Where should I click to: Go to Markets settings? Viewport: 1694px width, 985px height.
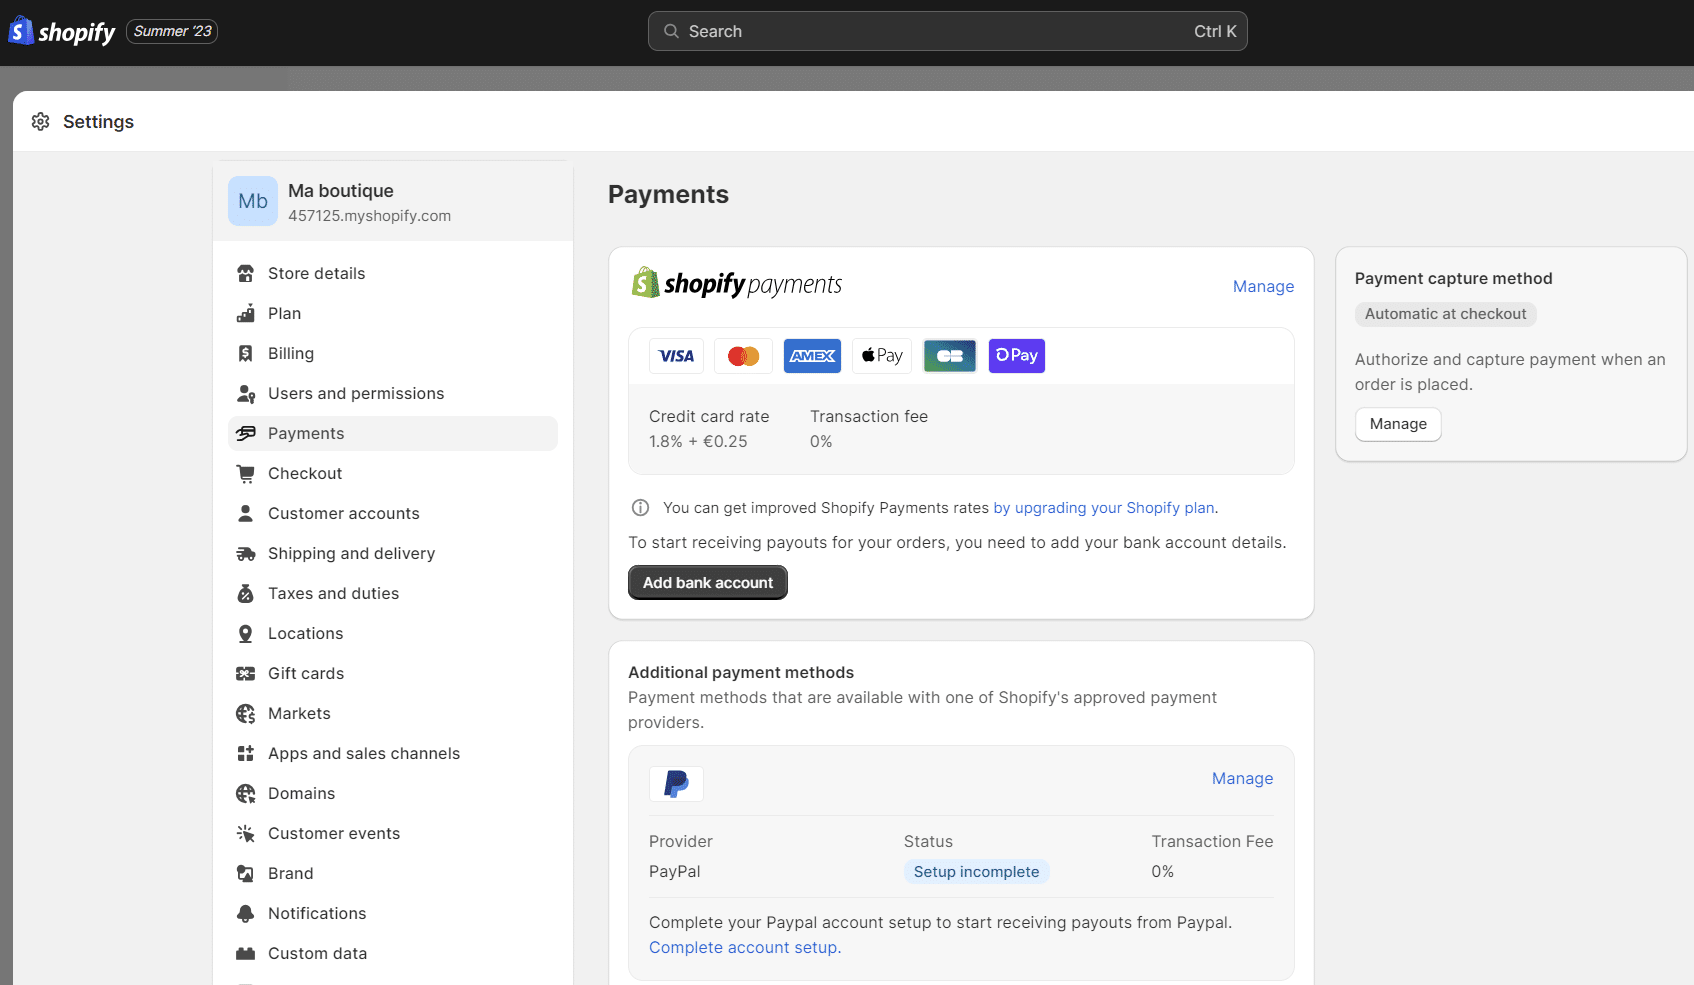click(x=393, y=713)
